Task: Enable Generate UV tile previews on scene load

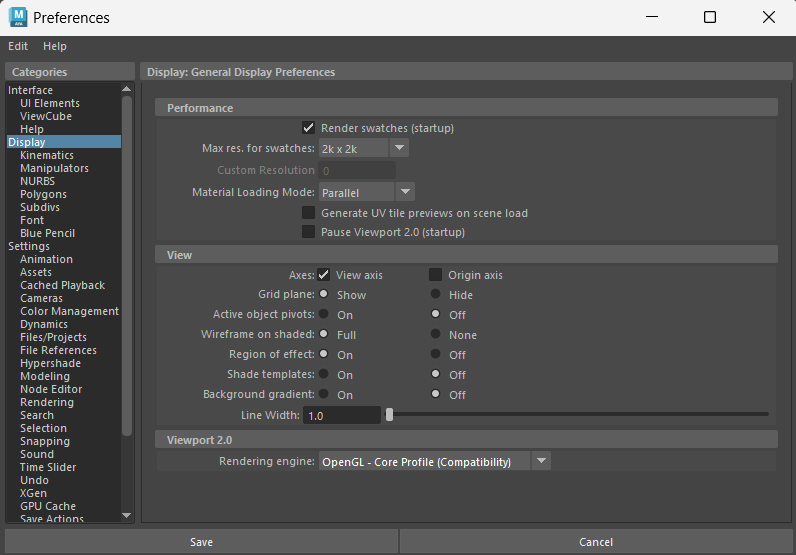Action: click(308, 213)
